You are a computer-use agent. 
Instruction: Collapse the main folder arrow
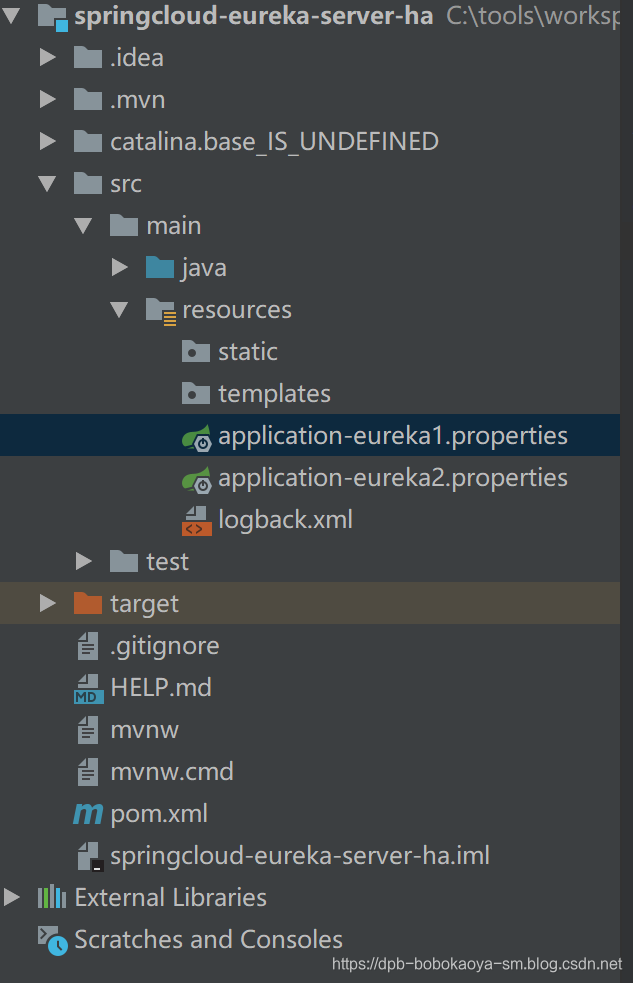[x=83, y=226]
